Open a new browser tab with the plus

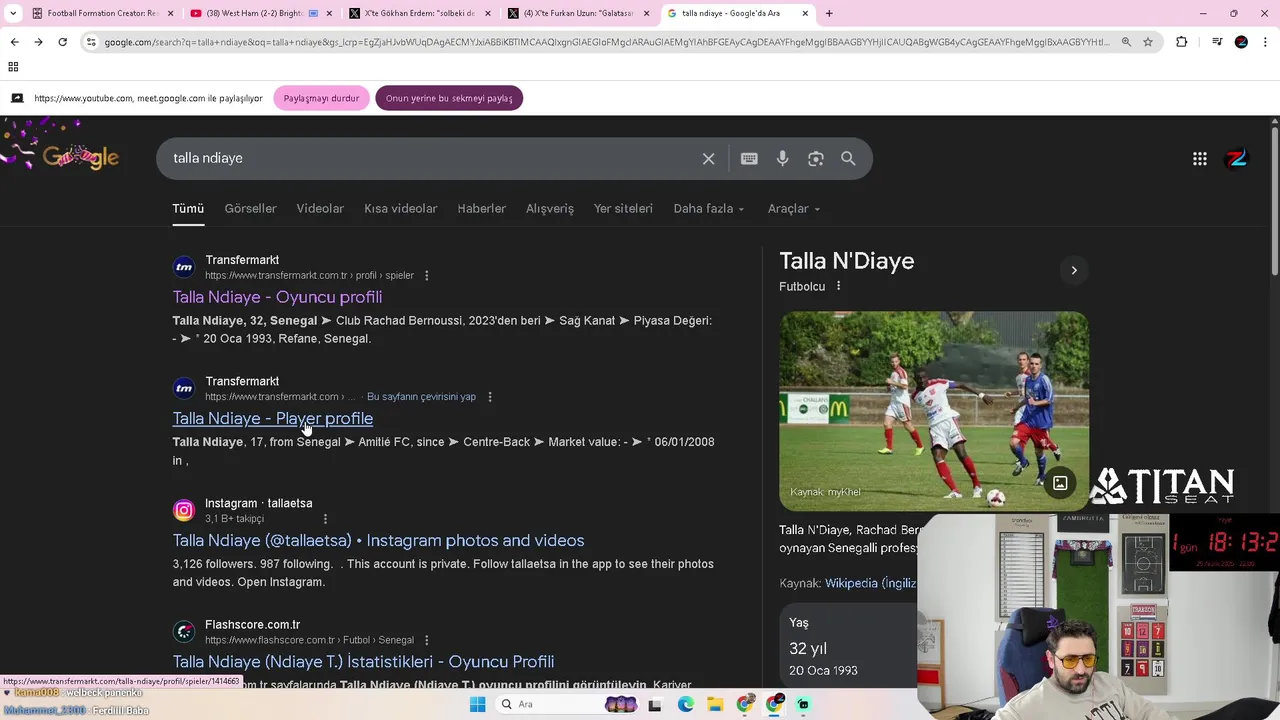[829, 13]
